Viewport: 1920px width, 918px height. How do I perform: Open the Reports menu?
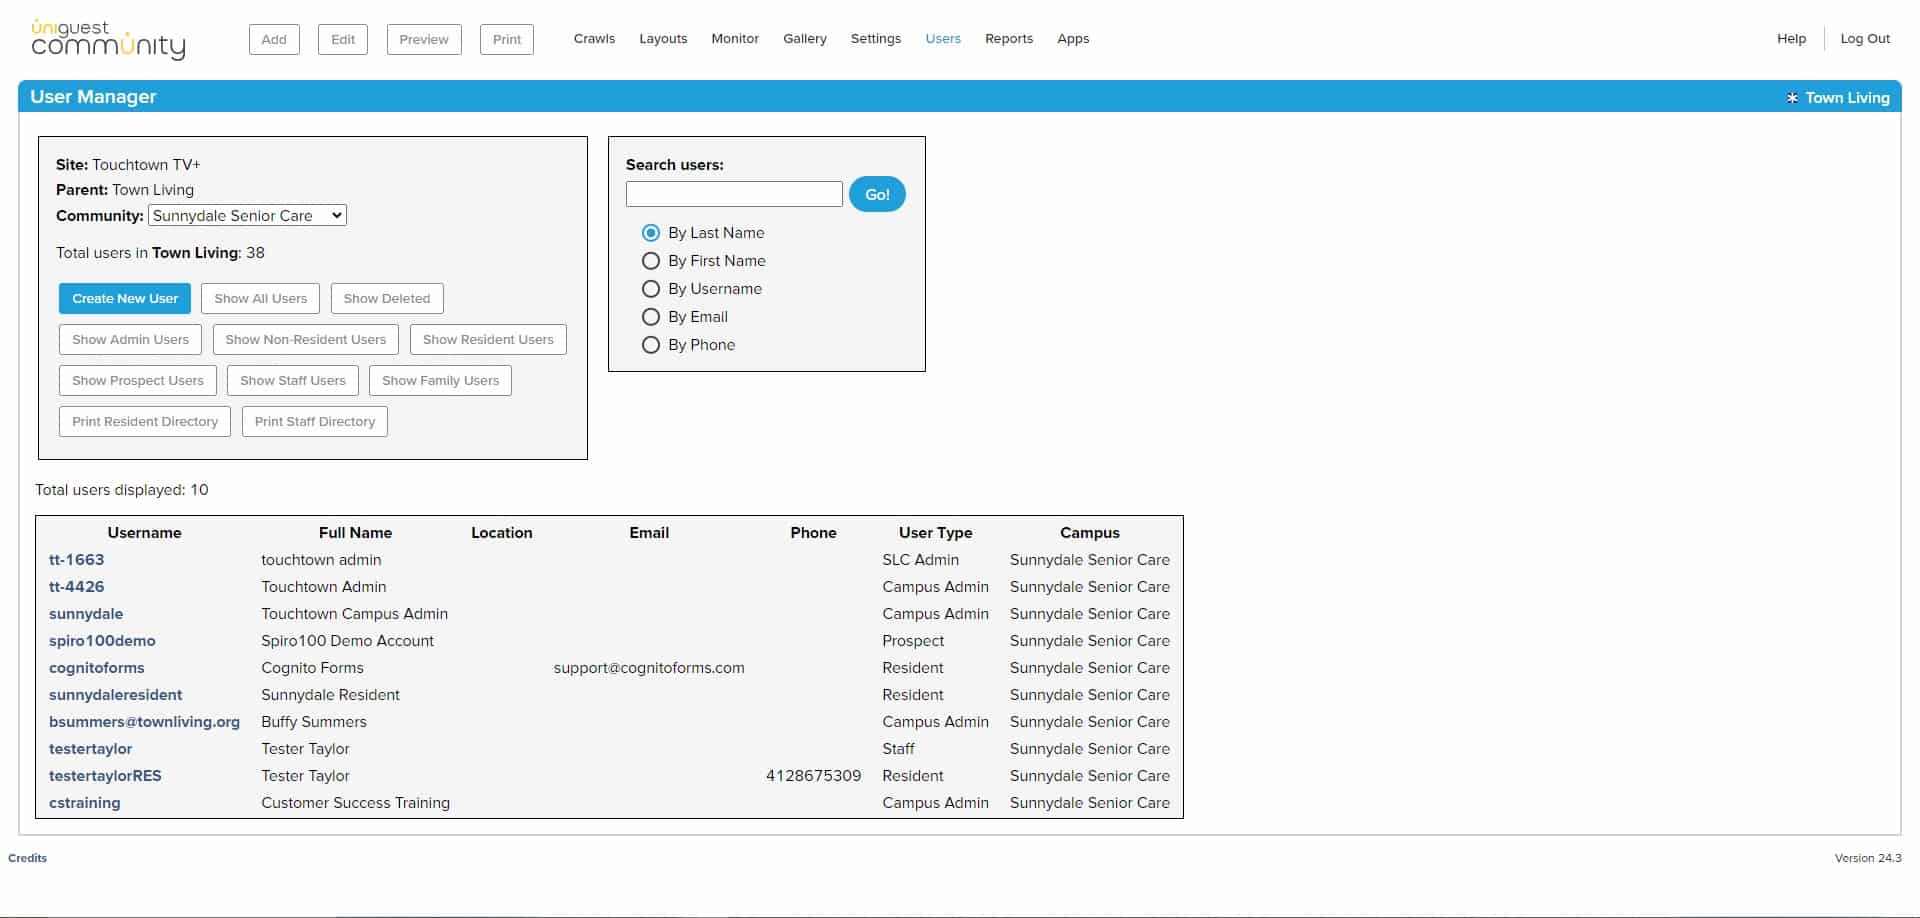pyautogui.click(x=1009, y=39)
